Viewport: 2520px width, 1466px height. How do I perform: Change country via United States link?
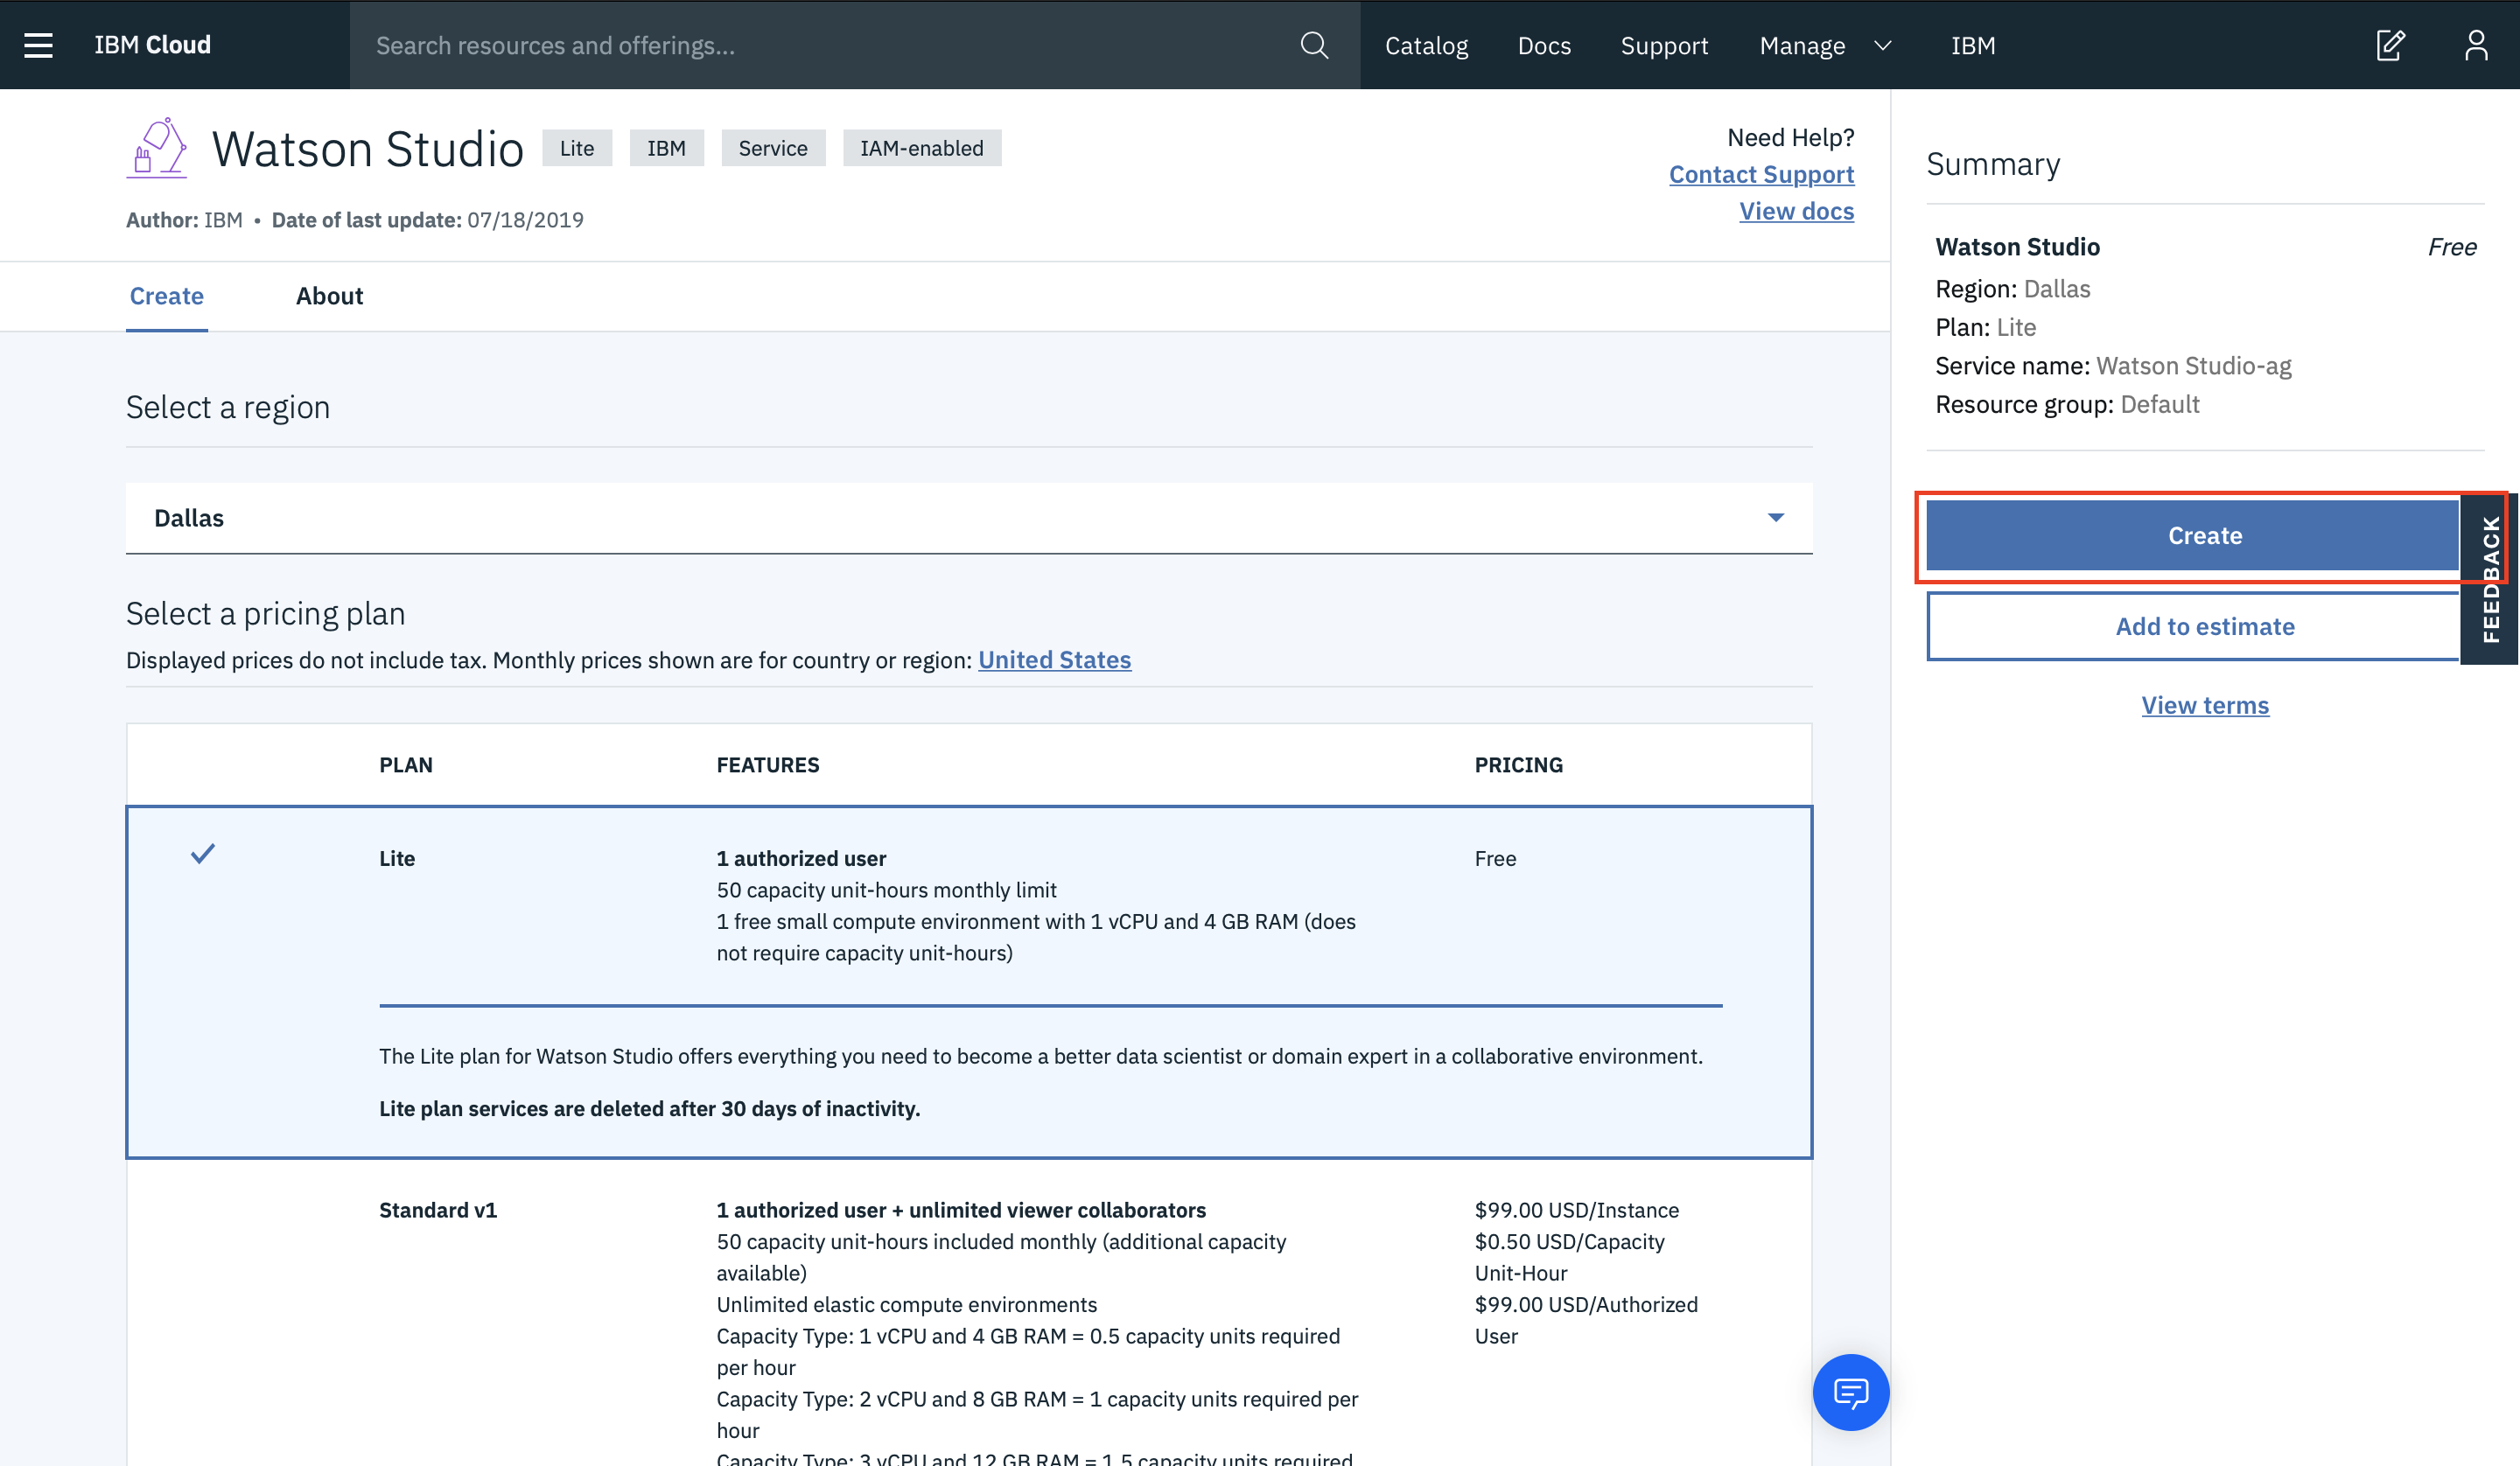click(x=1054, y=660)
